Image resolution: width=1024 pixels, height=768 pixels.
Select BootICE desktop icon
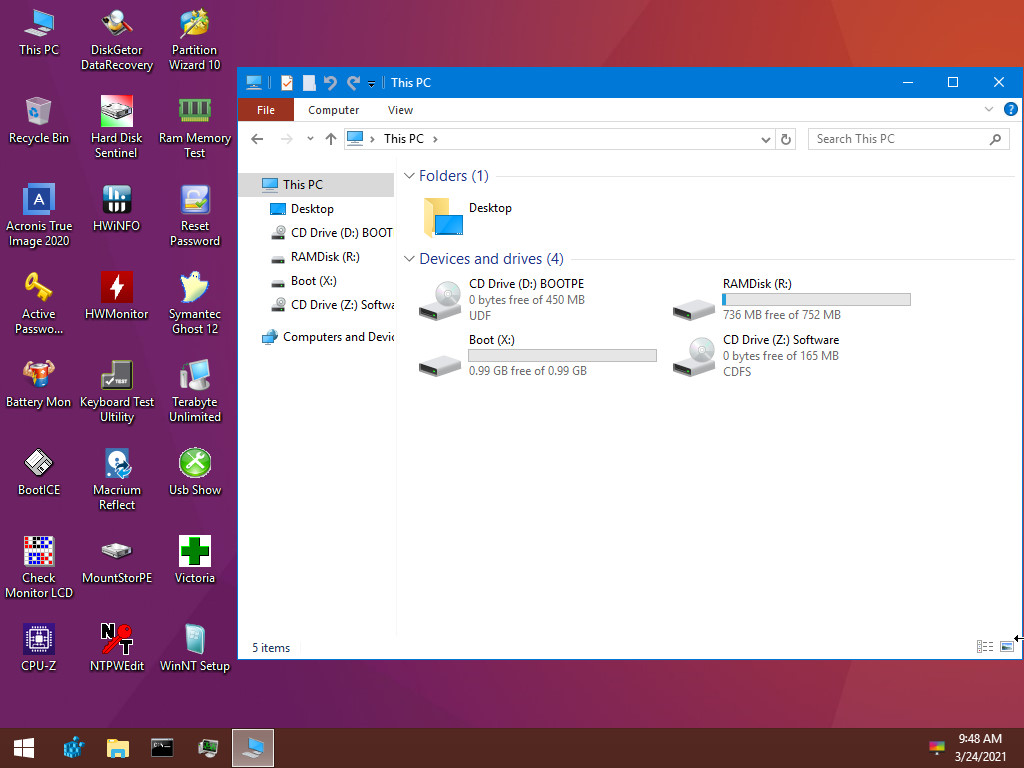pos(39,472)
